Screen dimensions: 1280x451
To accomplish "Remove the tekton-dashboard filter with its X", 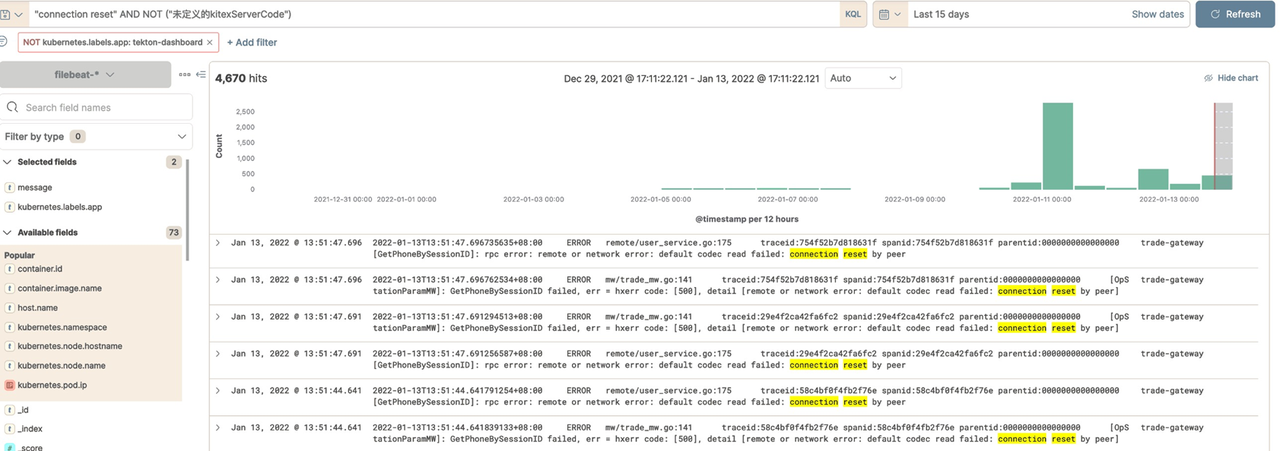I will pos(210,43).
